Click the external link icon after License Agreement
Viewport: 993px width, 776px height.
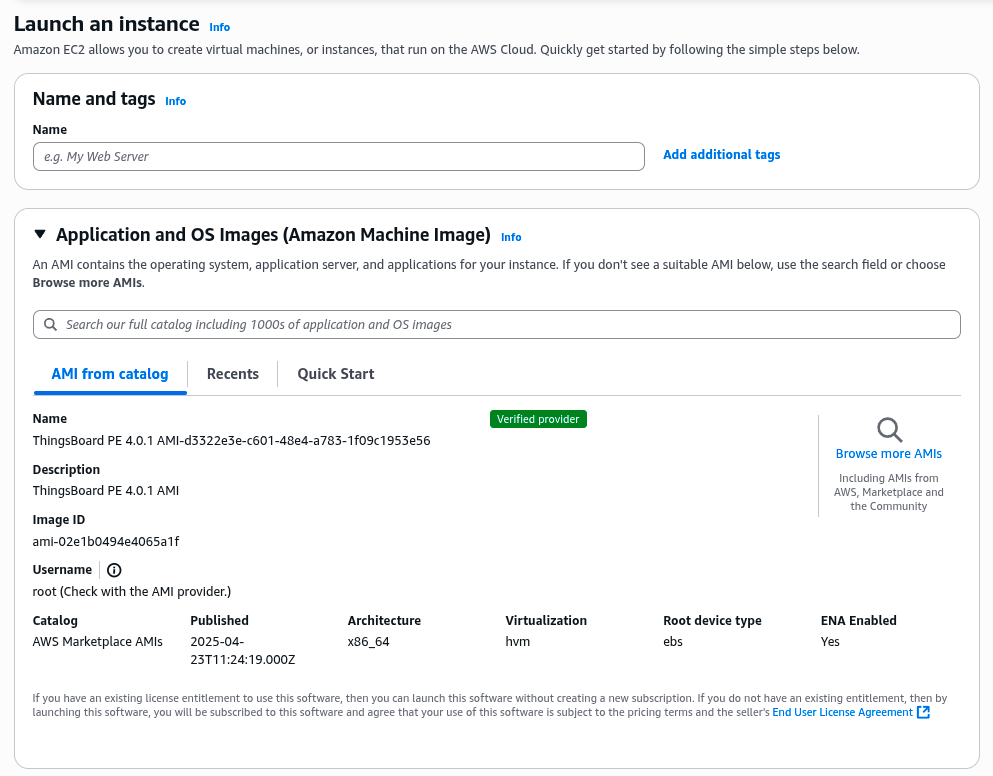[x=923, y=712]
